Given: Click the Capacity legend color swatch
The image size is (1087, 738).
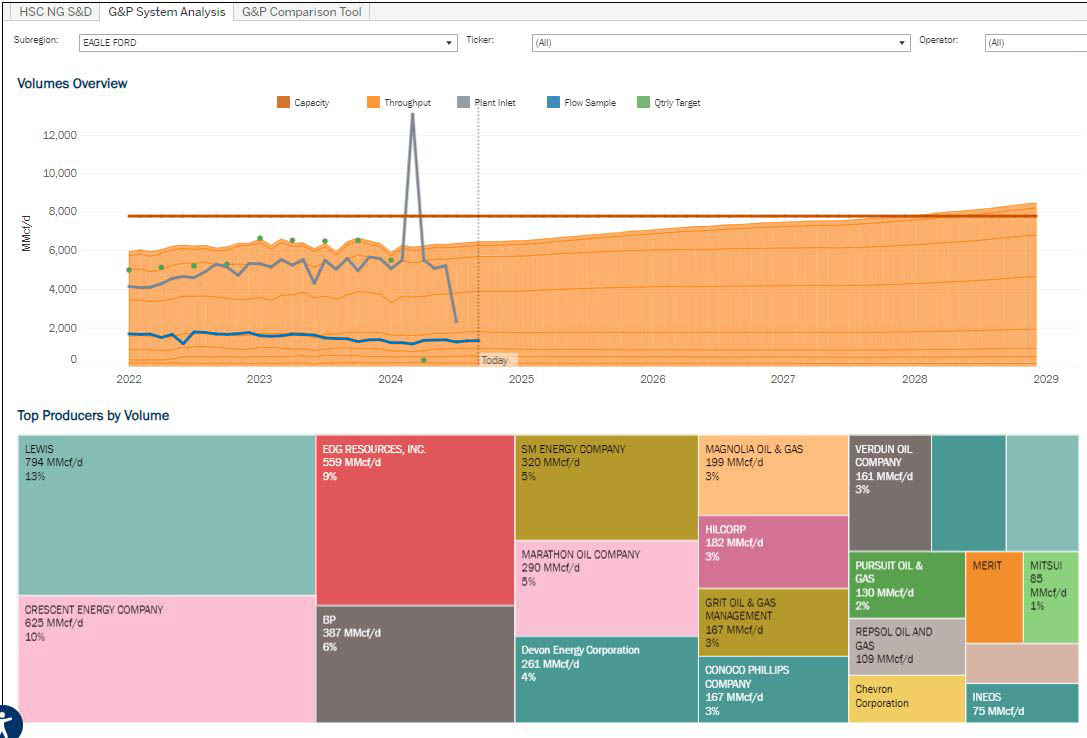Looking at the screenshot, I should click(283, 103).
